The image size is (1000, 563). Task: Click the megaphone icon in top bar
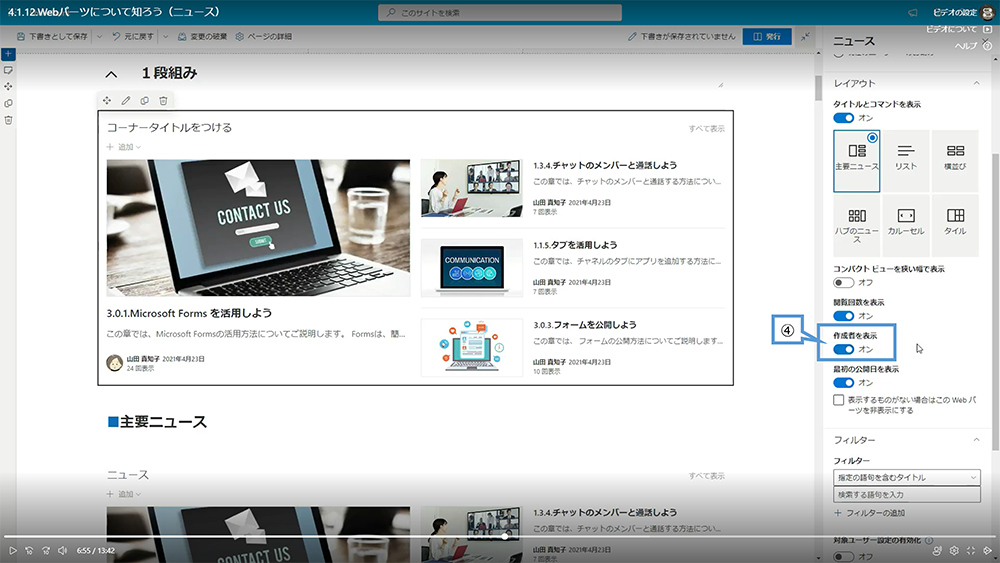click(x=913, y=13)
